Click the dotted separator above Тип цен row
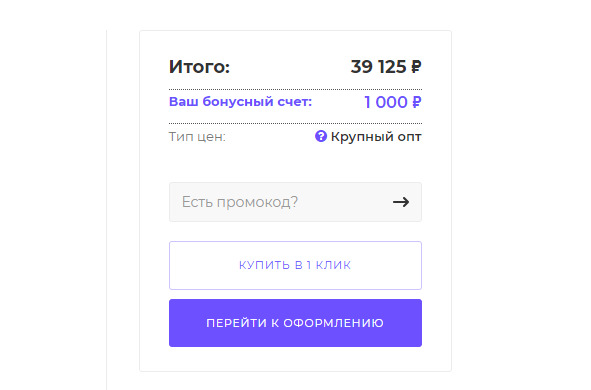 tap(295, 123)
